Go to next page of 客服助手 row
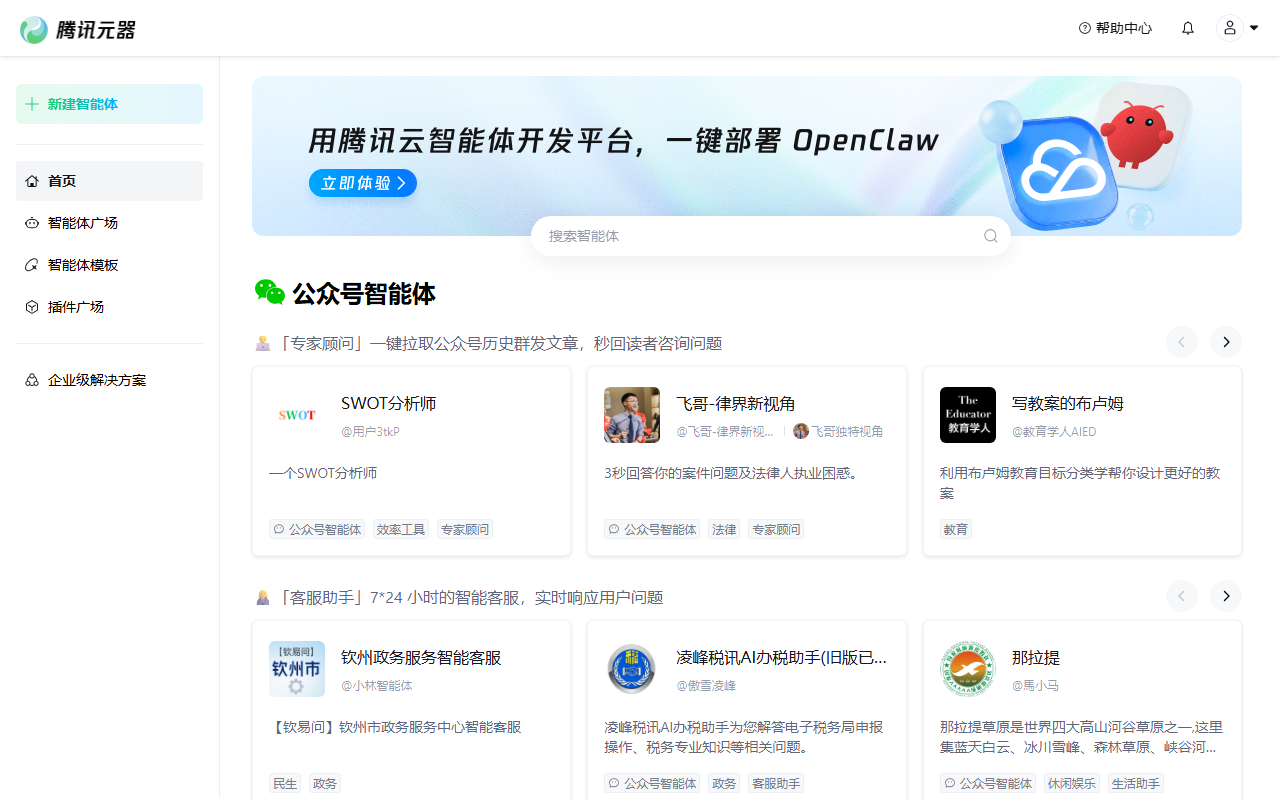Viewport: 1280px width, 800px height. click(x=1226, y=596)
